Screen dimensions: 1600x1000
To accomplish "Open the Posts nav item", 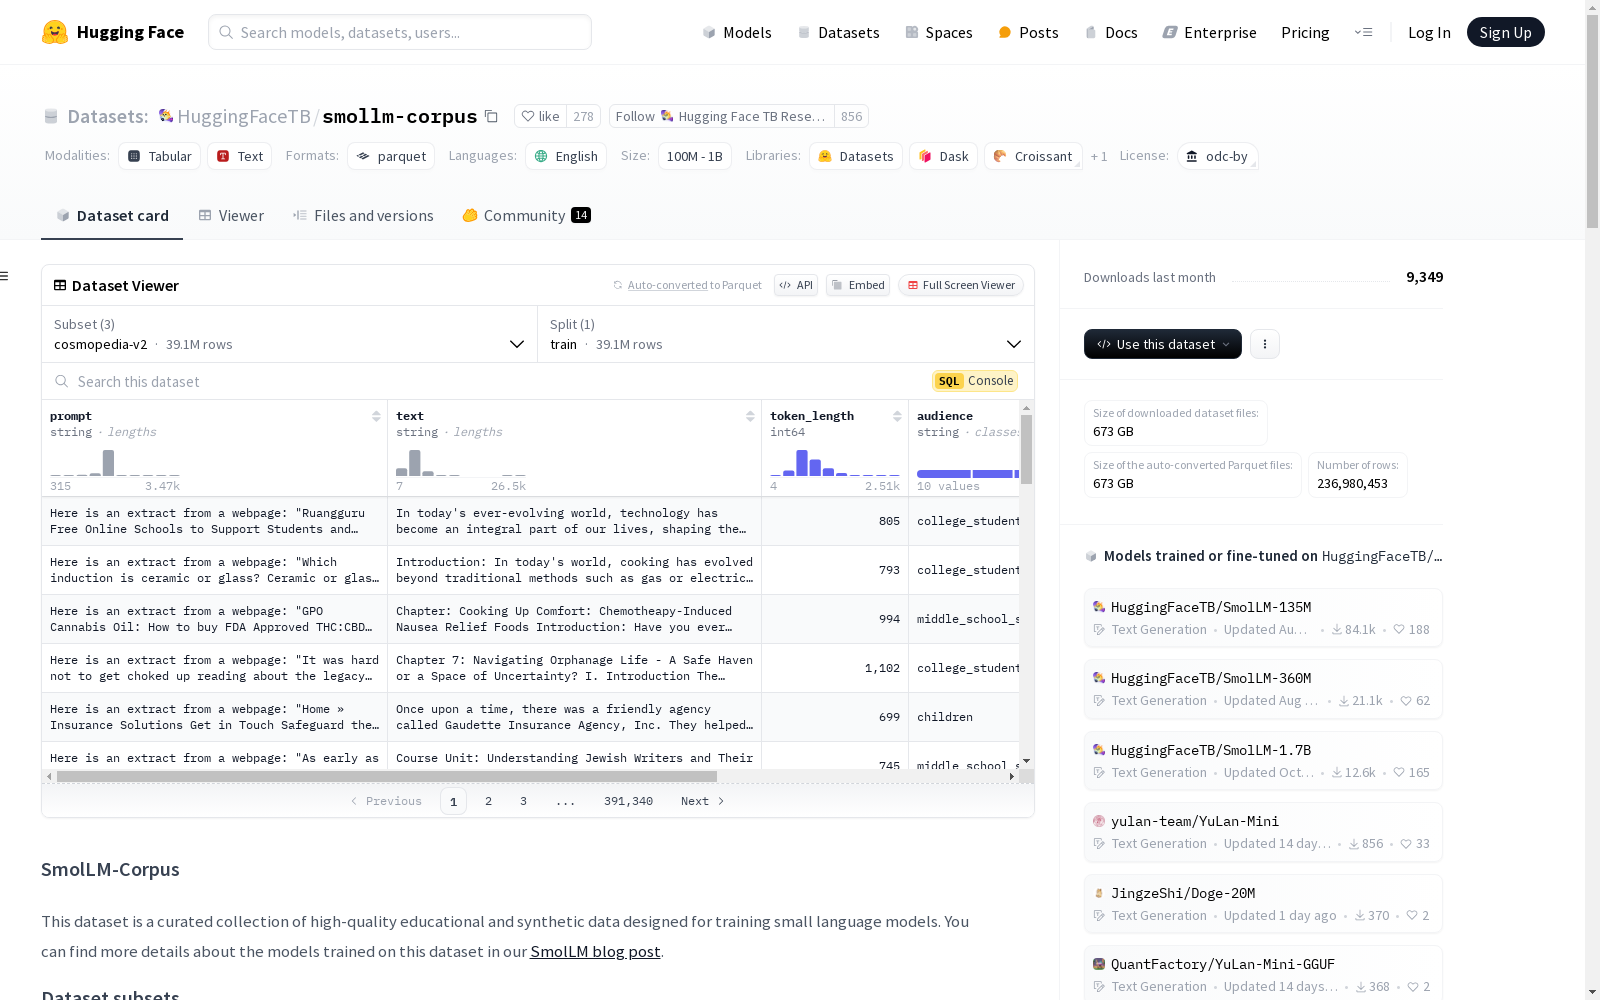I will coord(1028,32).
